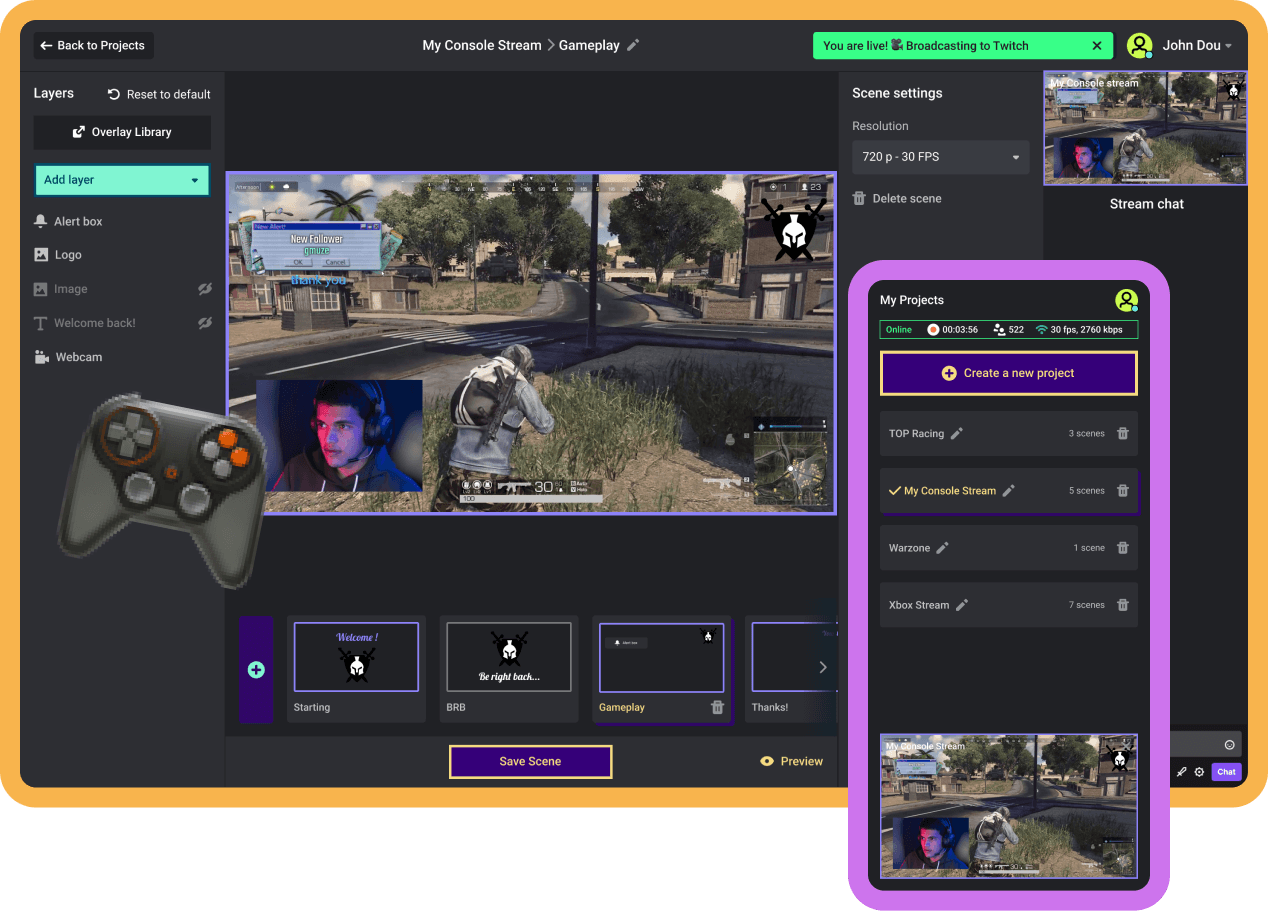Click the Back to Projects button
Screen dimensions: 1268x911
tap(94, 45)
